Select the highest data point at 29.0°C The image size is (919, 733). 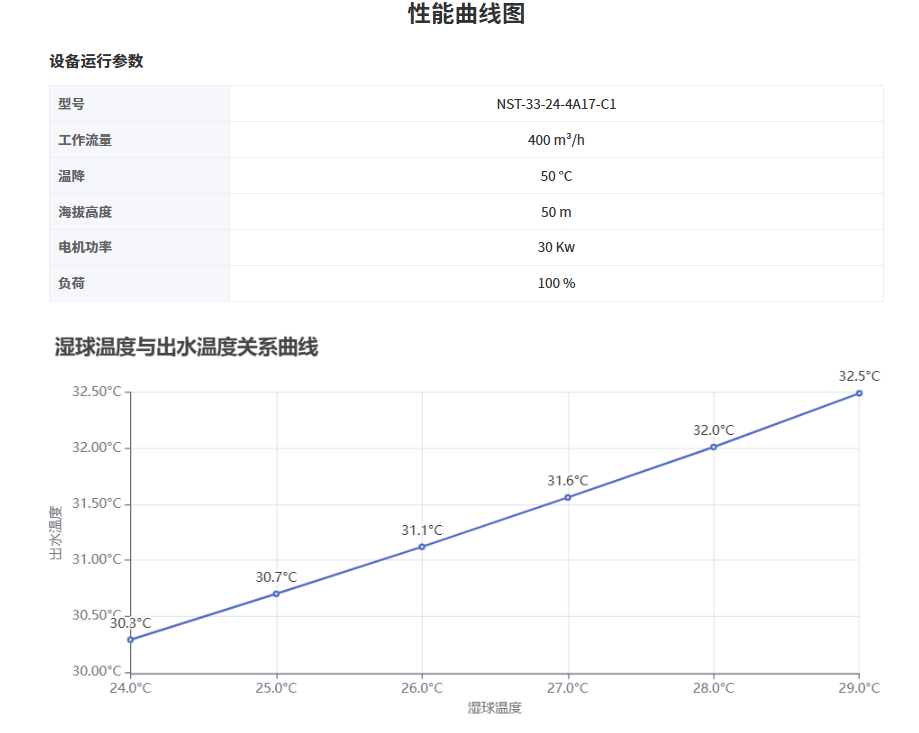pos(858,394)
